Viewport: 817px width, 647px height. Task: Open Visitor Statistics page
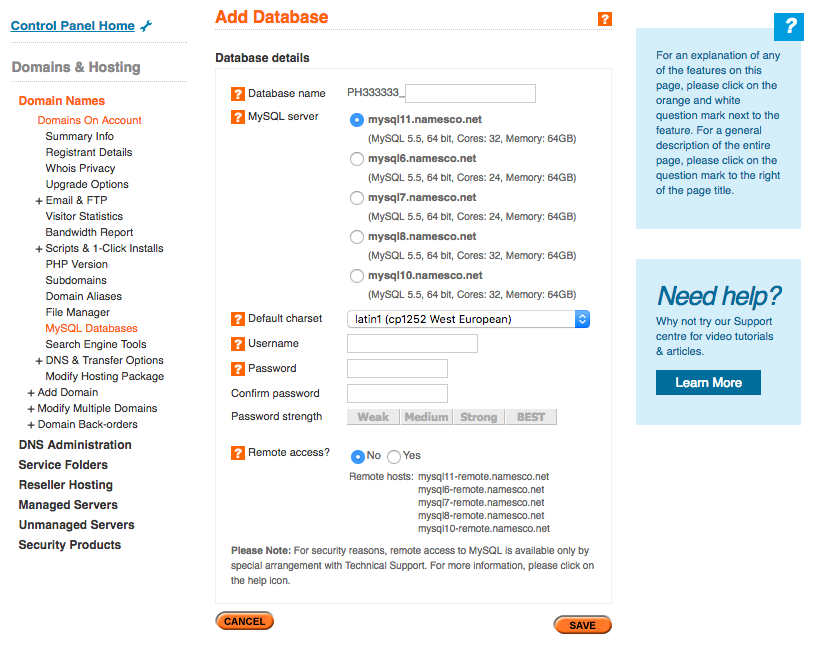84,216
